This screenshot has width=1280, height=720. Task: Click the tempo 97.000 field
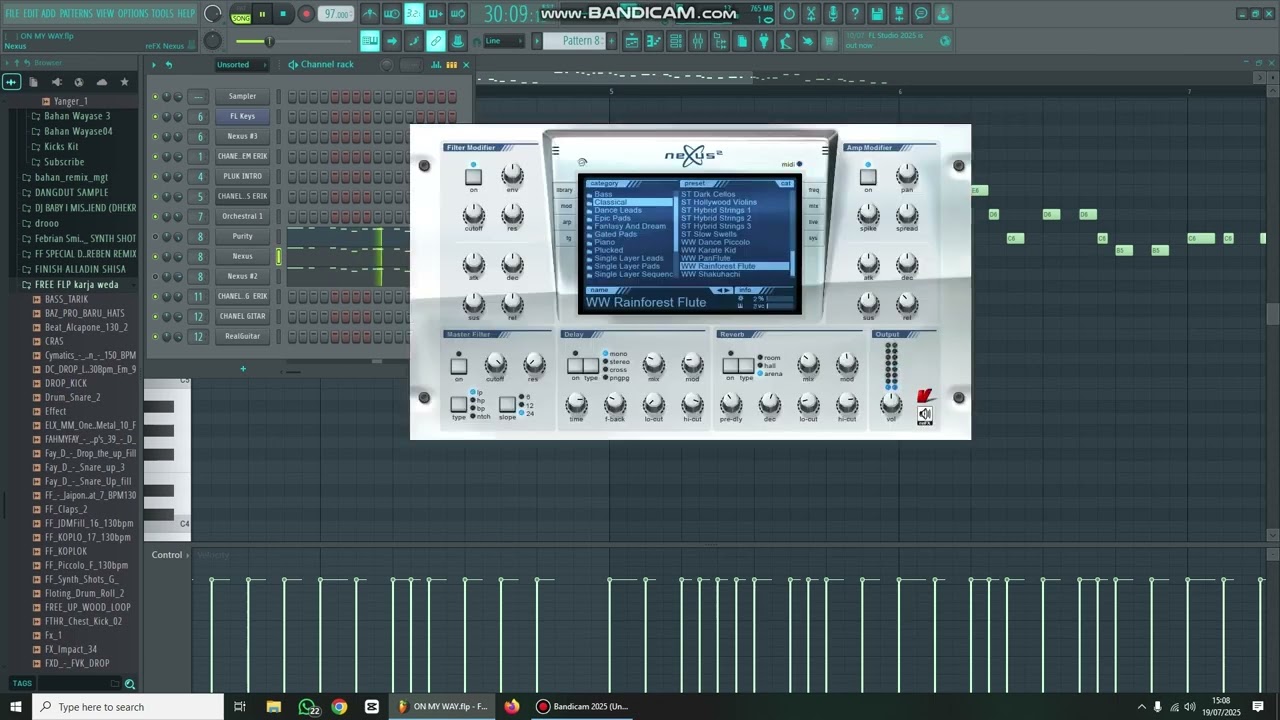tap(337, 15)
